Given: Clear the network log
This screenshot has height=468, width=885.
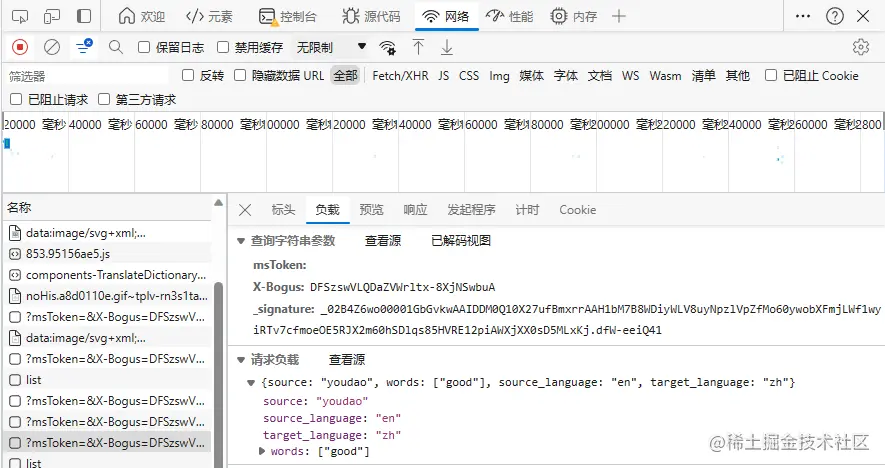Looking at the screenshot, I should (52, 47).
